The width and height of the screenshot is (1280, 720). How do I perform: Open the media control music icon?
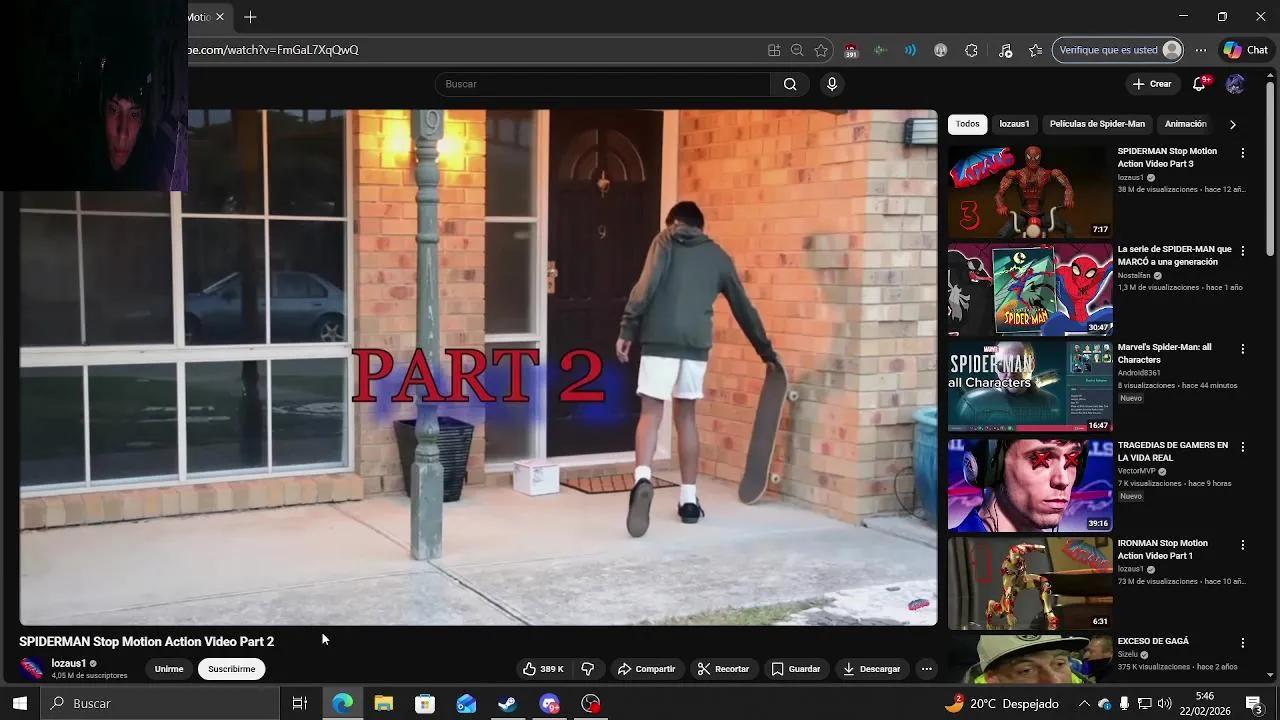(1006, 50)
